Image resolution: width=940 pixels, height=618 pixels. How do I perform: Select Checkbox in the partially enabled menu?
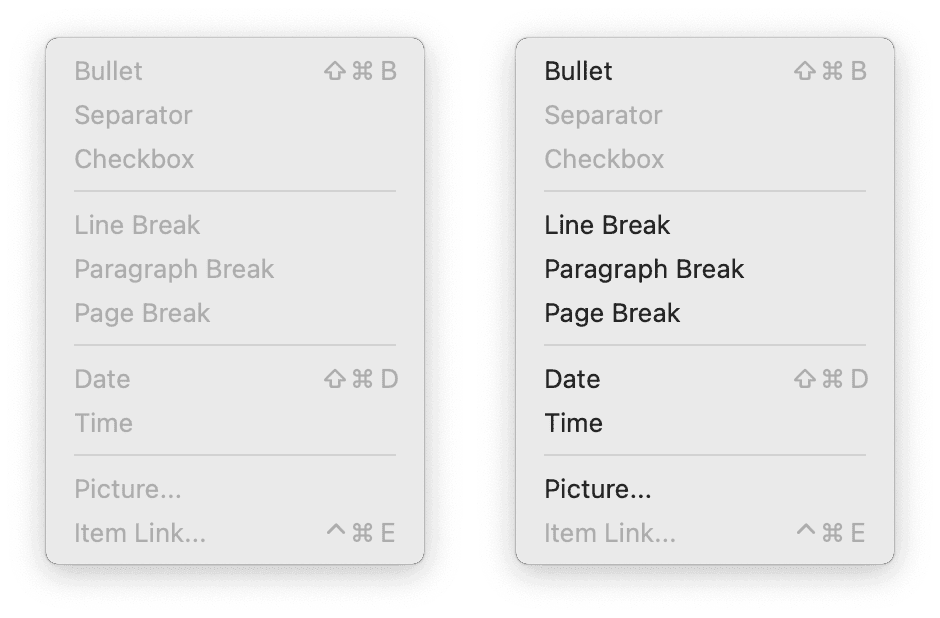(604, 159)
